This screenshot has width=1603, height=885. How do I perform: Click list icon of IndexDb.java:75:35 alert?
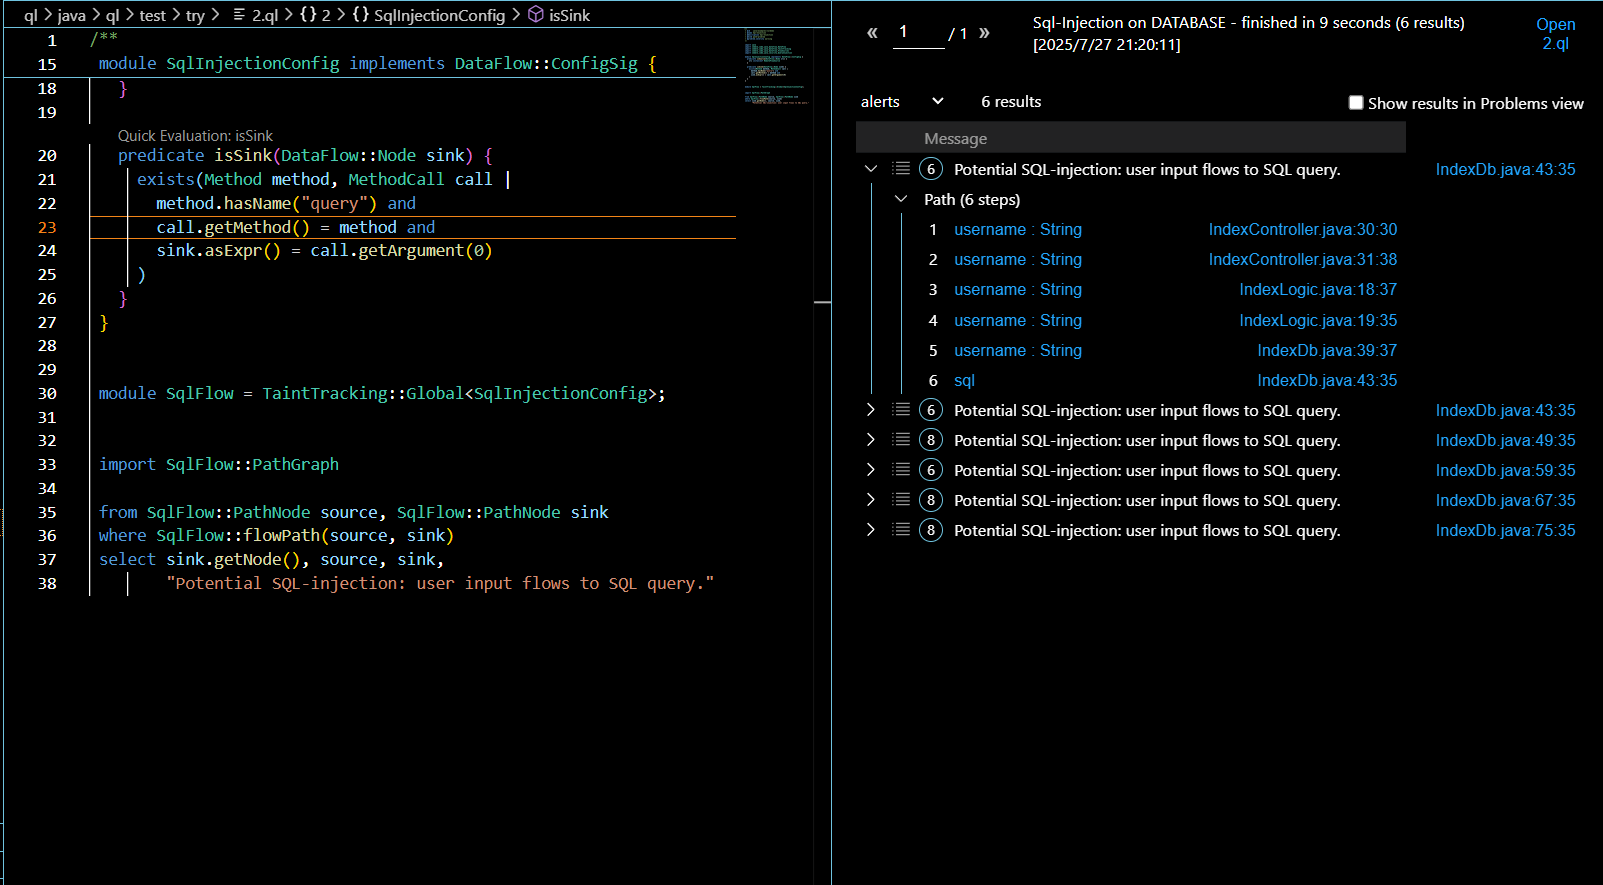[901, 530]
